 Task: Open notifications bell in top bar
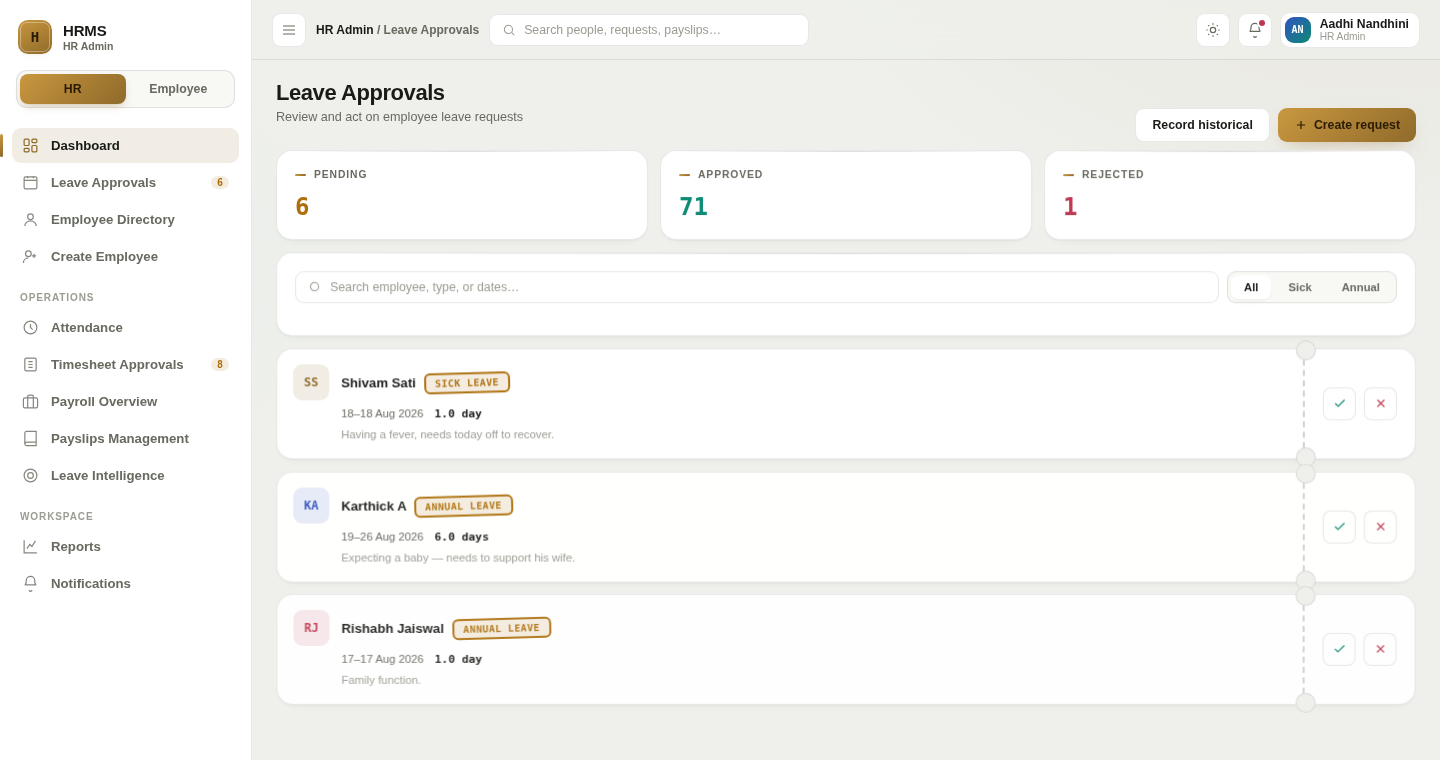[1255, 30]
